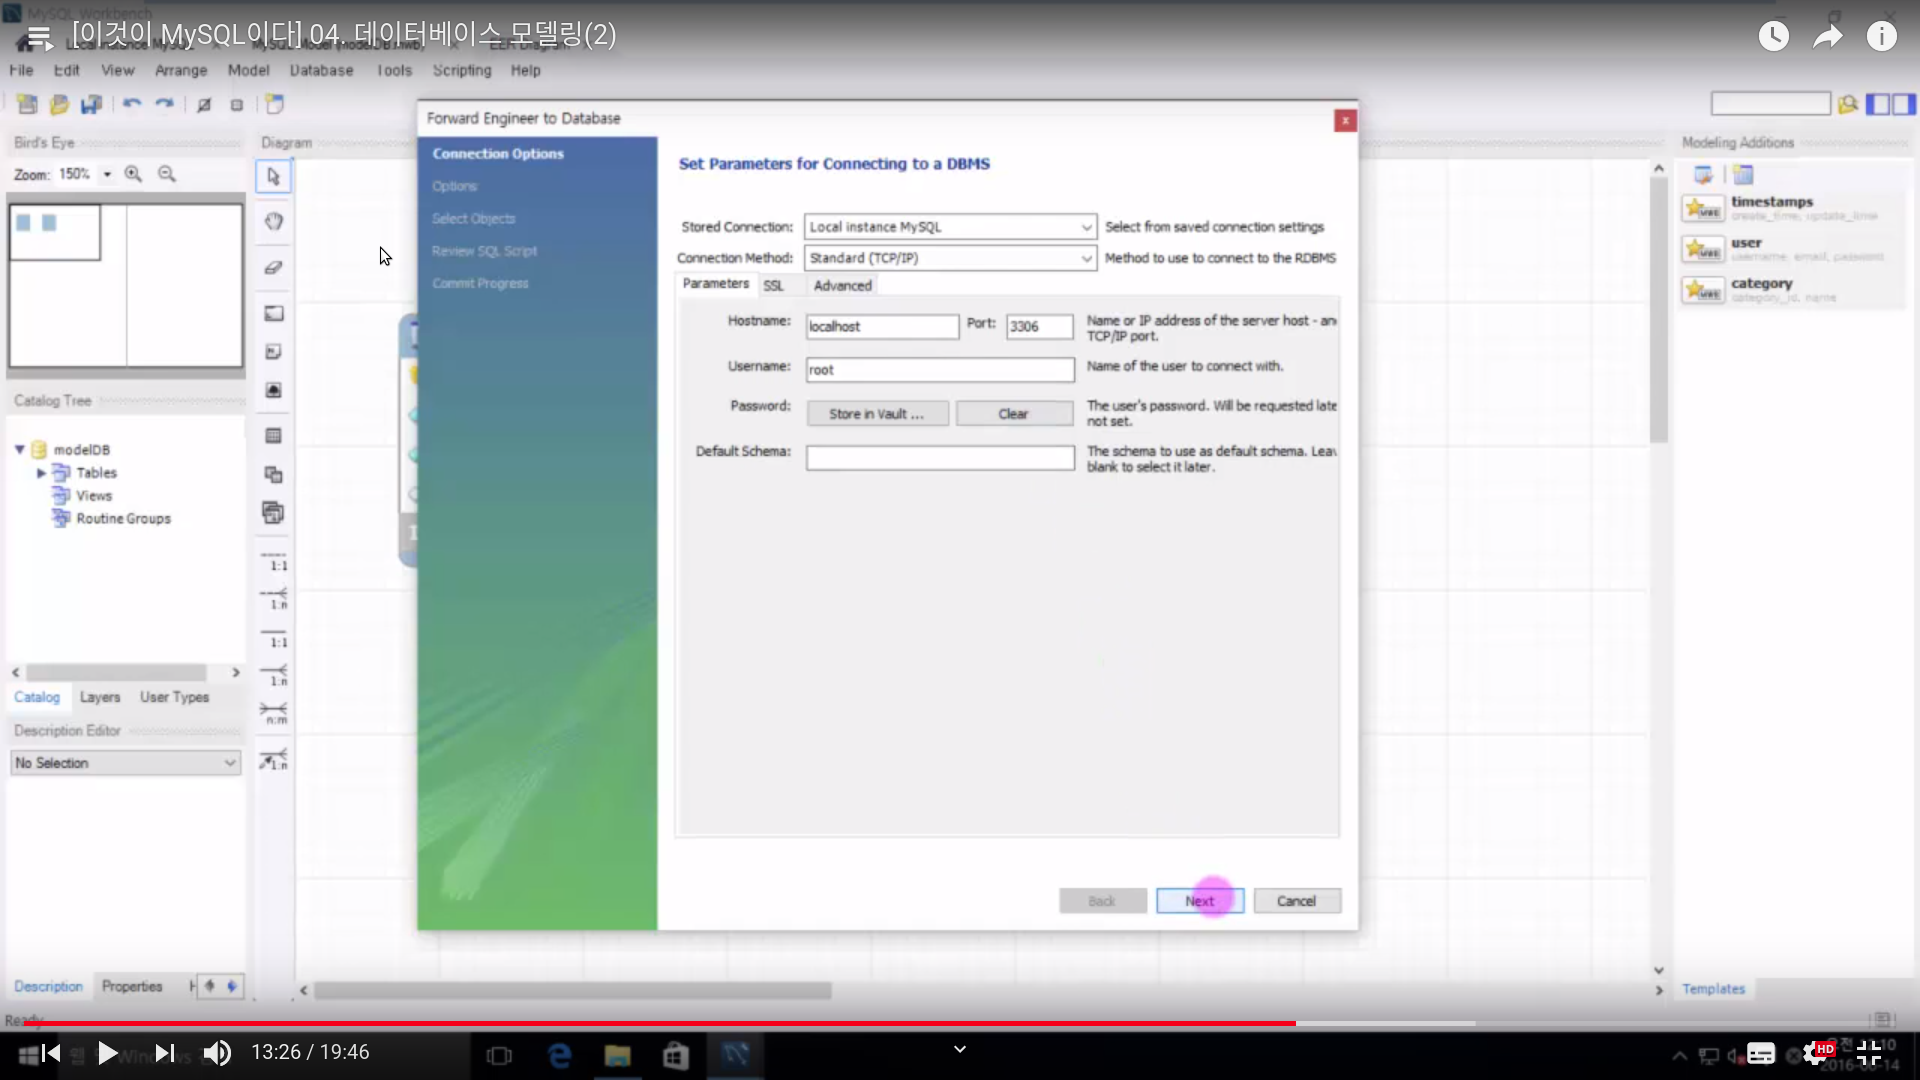
Task: Select the hand pan tool
Action: point(273,221)
